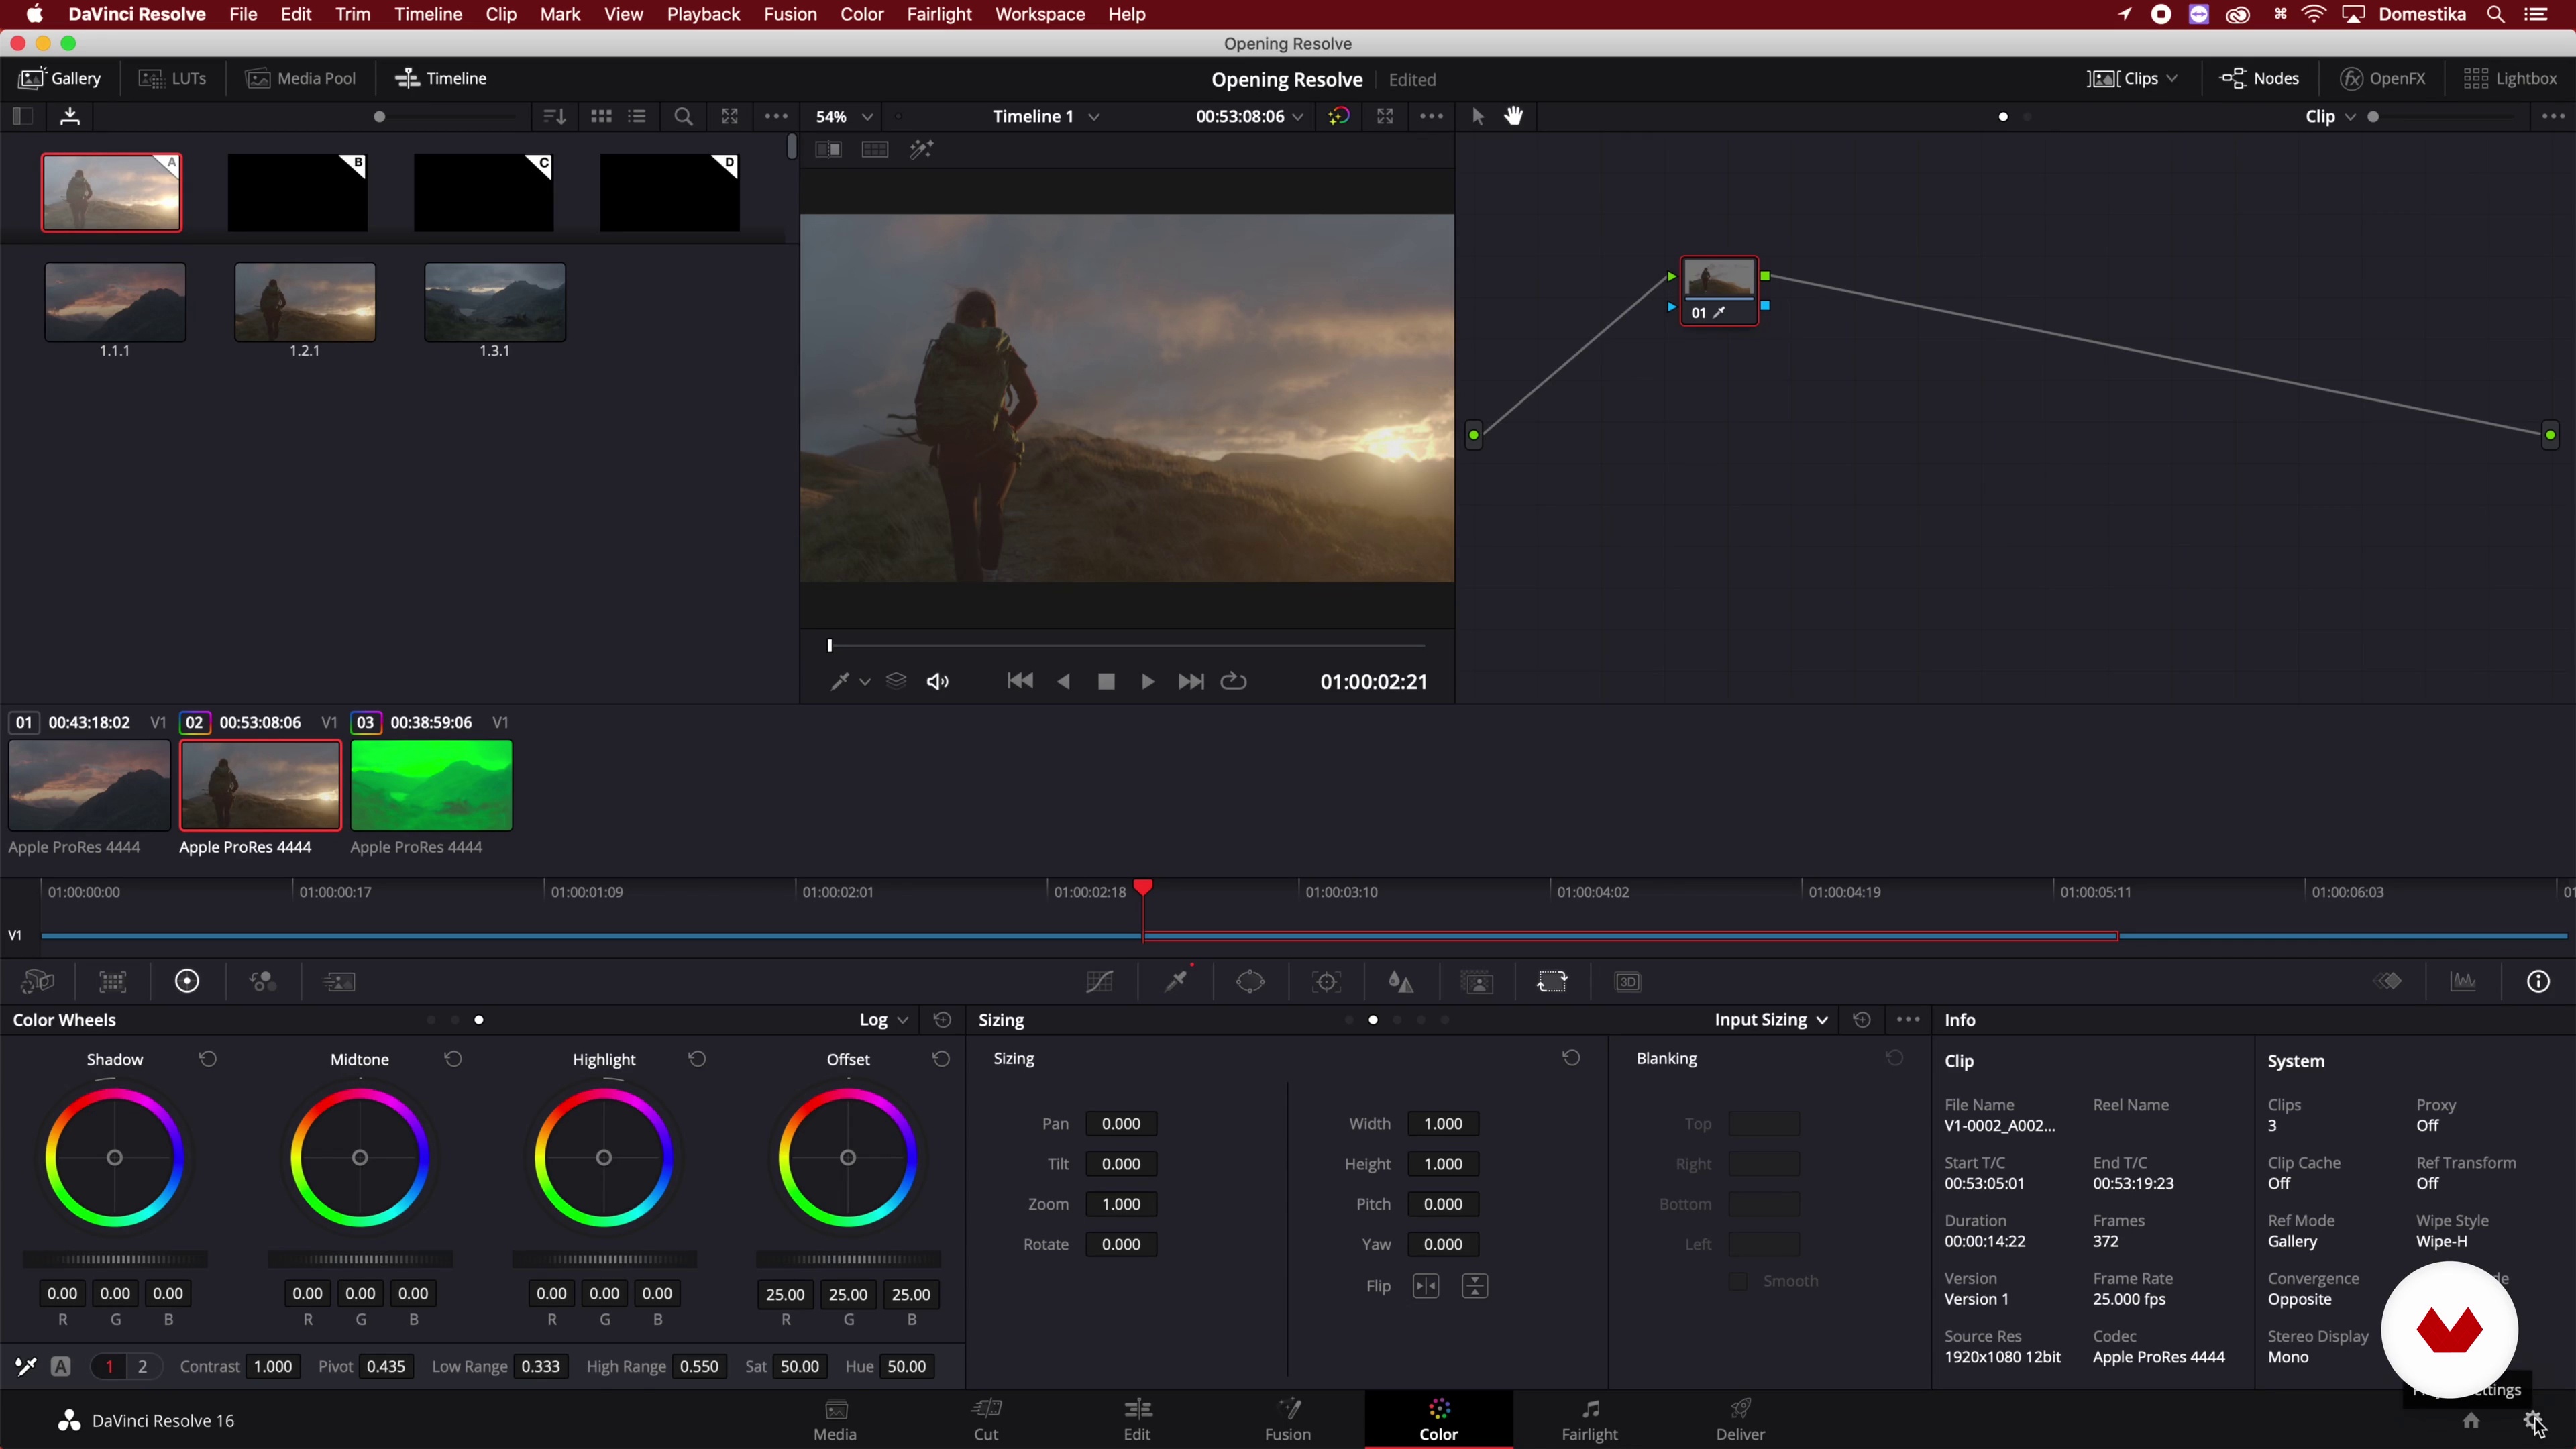Switch to the Fairlight page tab

coord(1589,1420)
